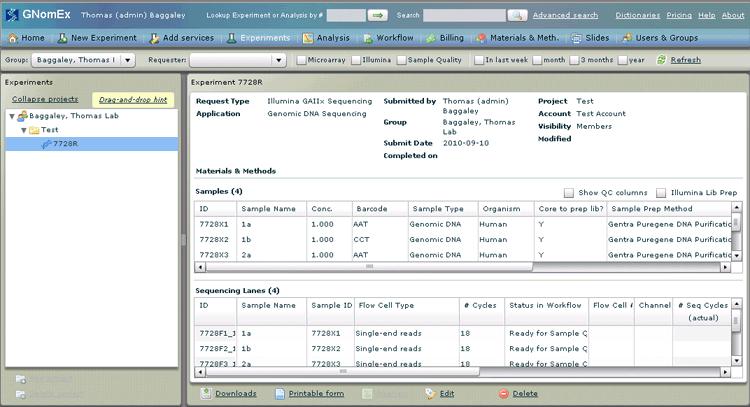Open the Help link

click(706, 15)
